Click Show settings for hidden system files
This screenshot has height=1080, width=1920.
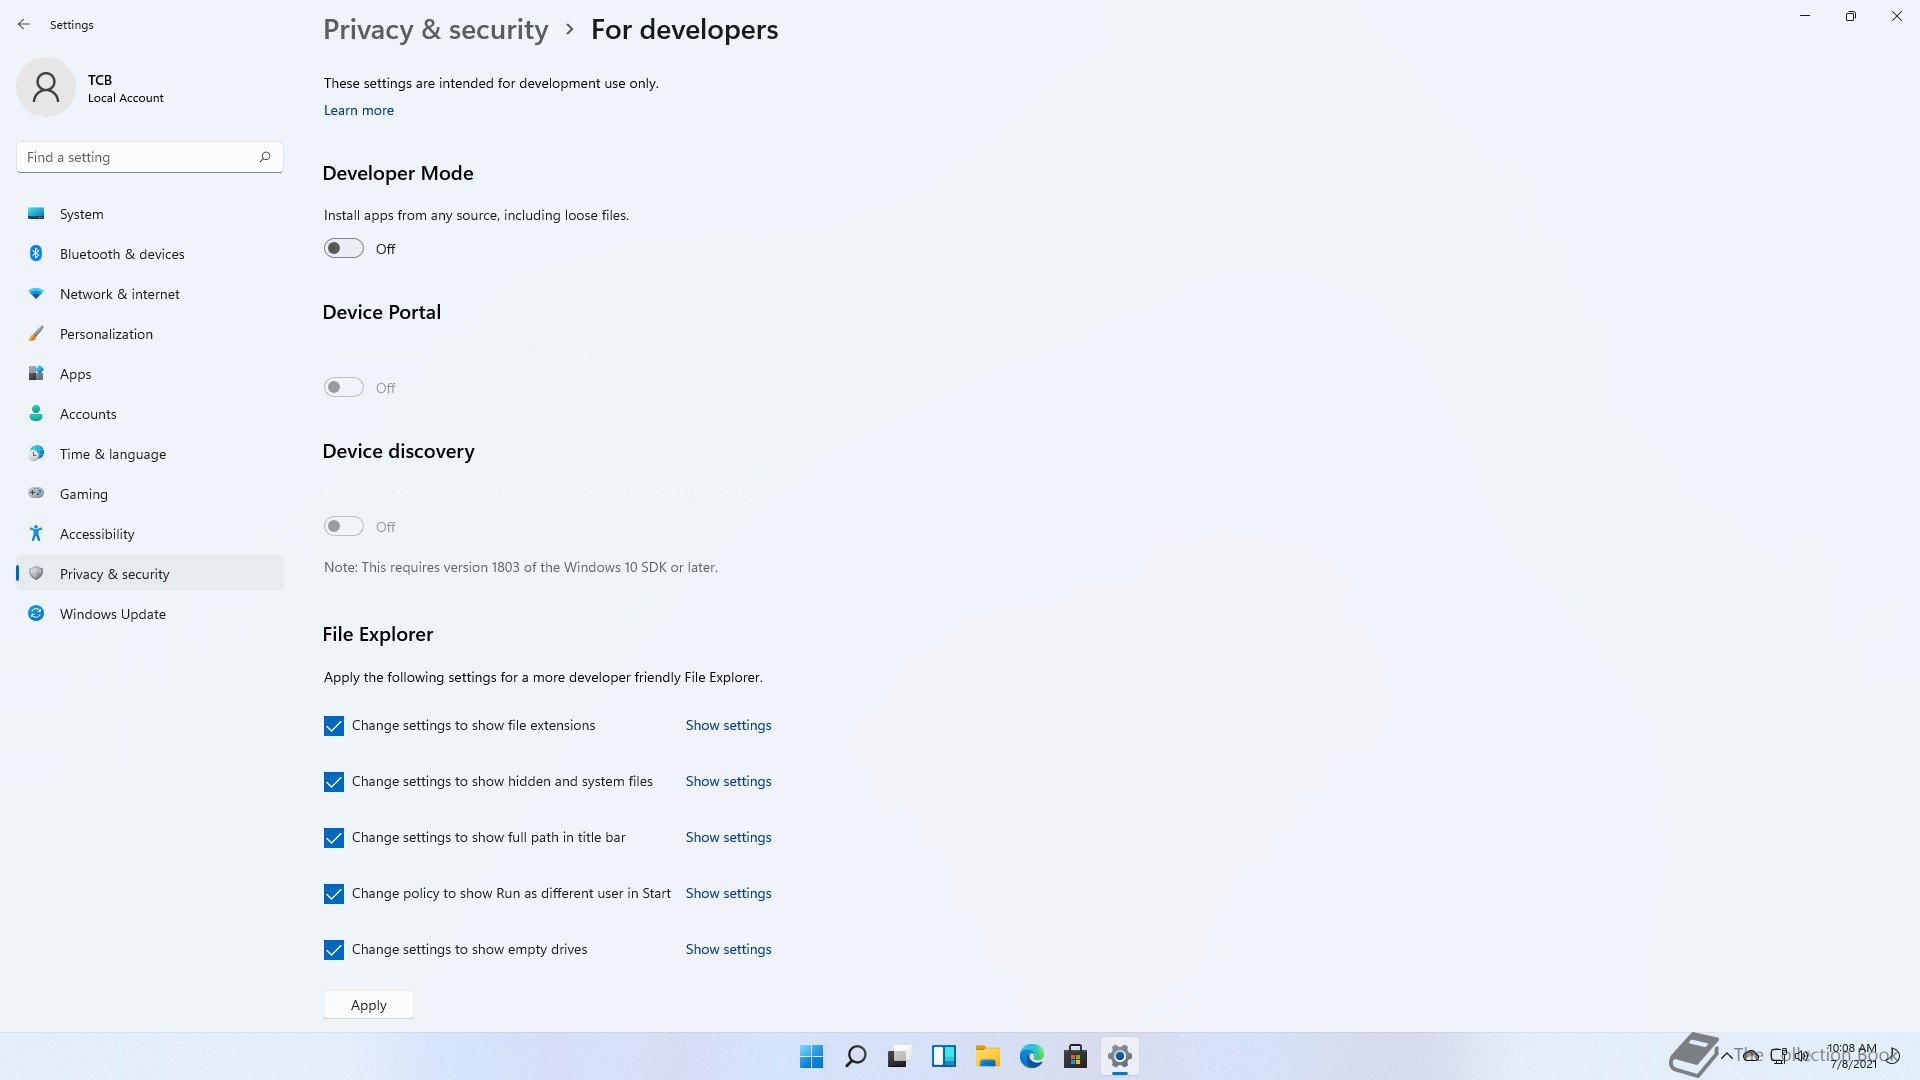pyautogui.click(x=728, y=782)
